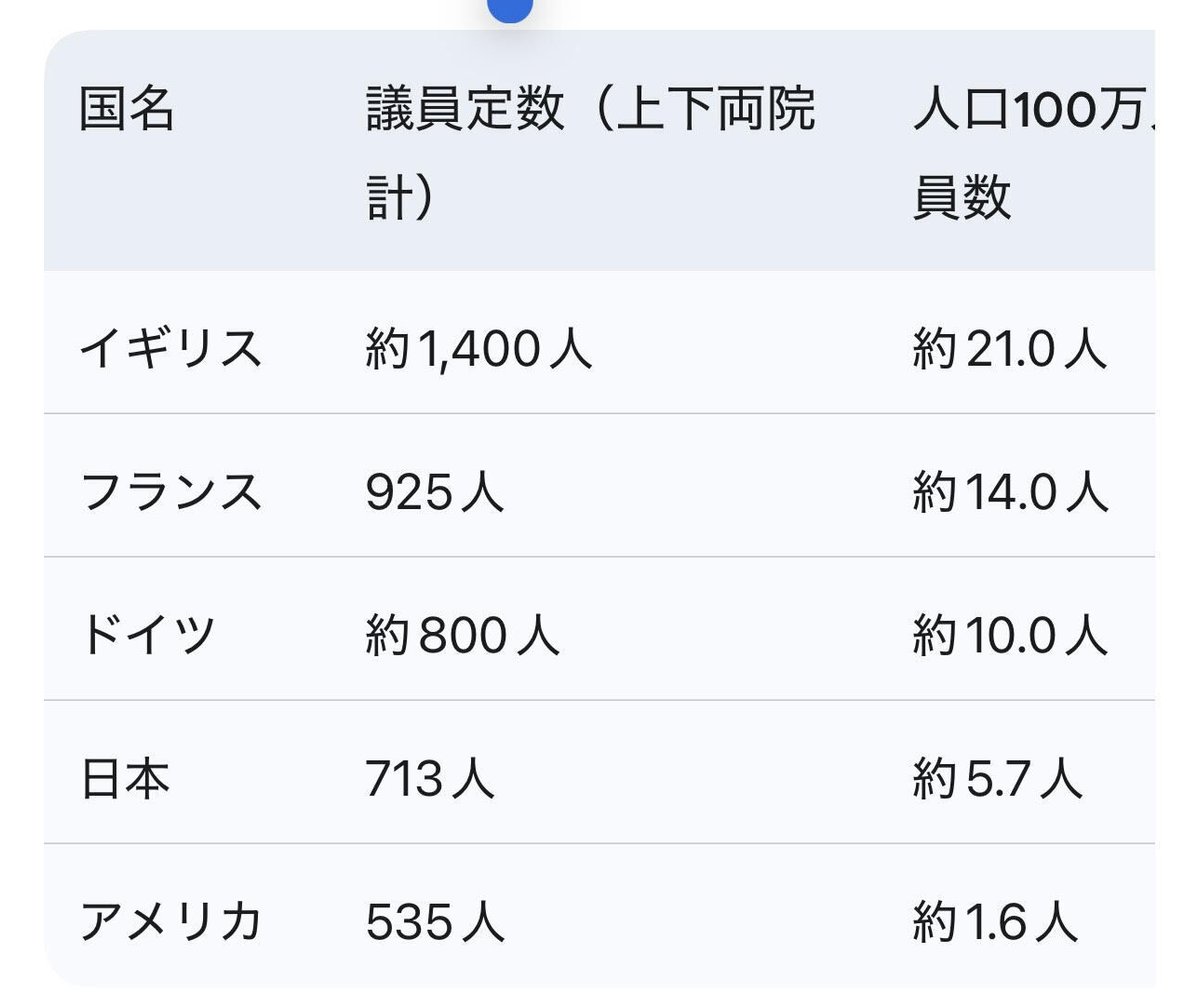Click the 国名 column header

126,109
